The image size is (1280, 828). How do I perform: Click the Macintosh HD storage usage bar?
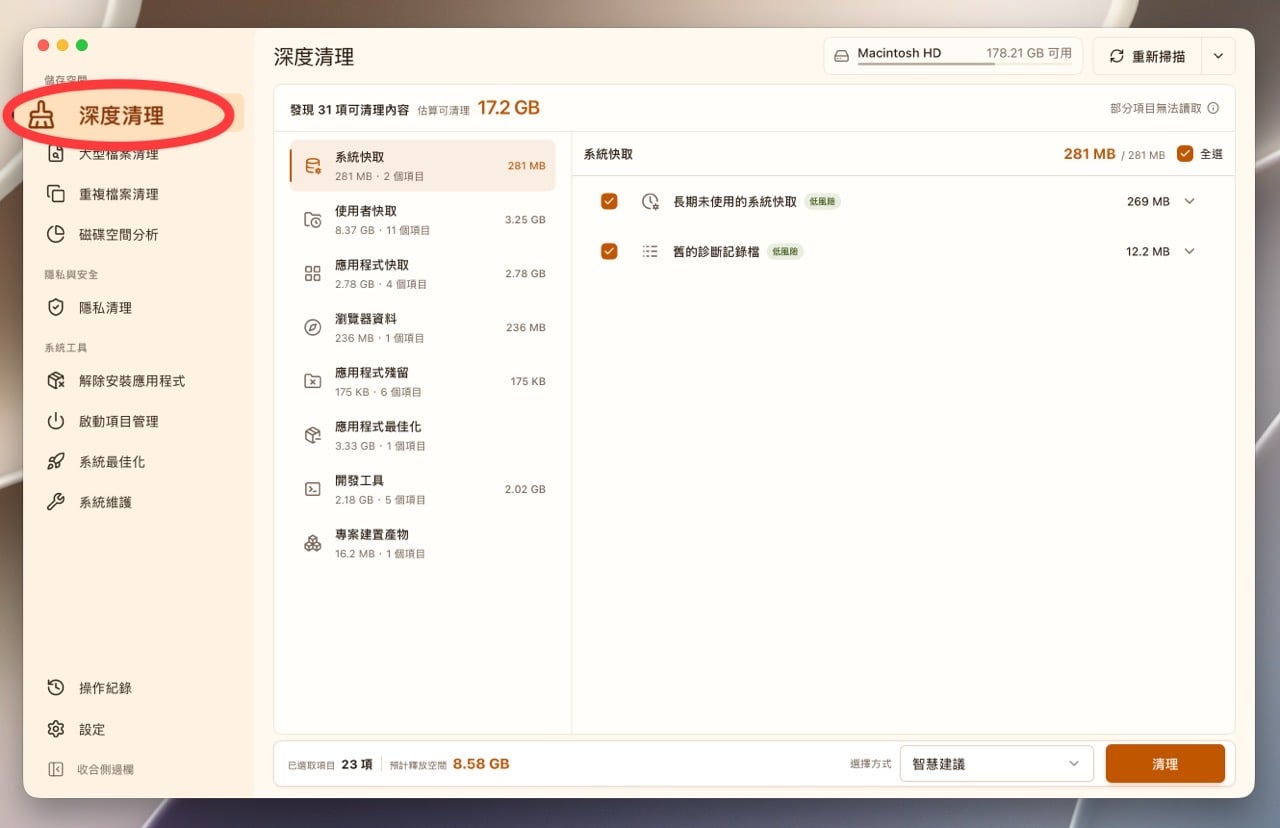coord(963,64)
